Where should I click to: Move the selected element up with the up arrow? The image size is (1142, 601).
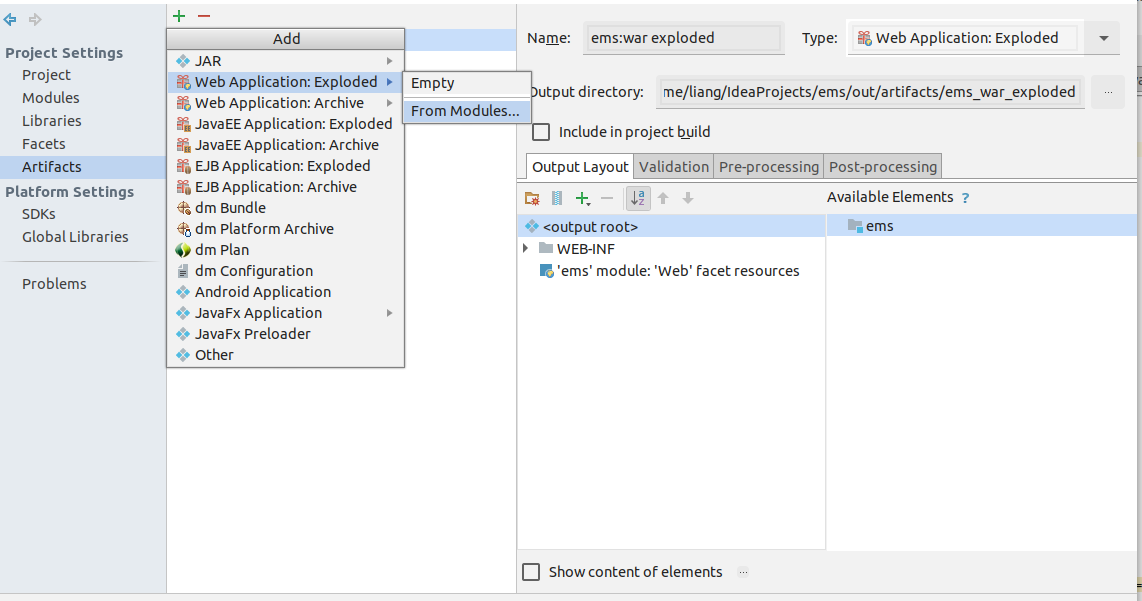pos(663,198)
